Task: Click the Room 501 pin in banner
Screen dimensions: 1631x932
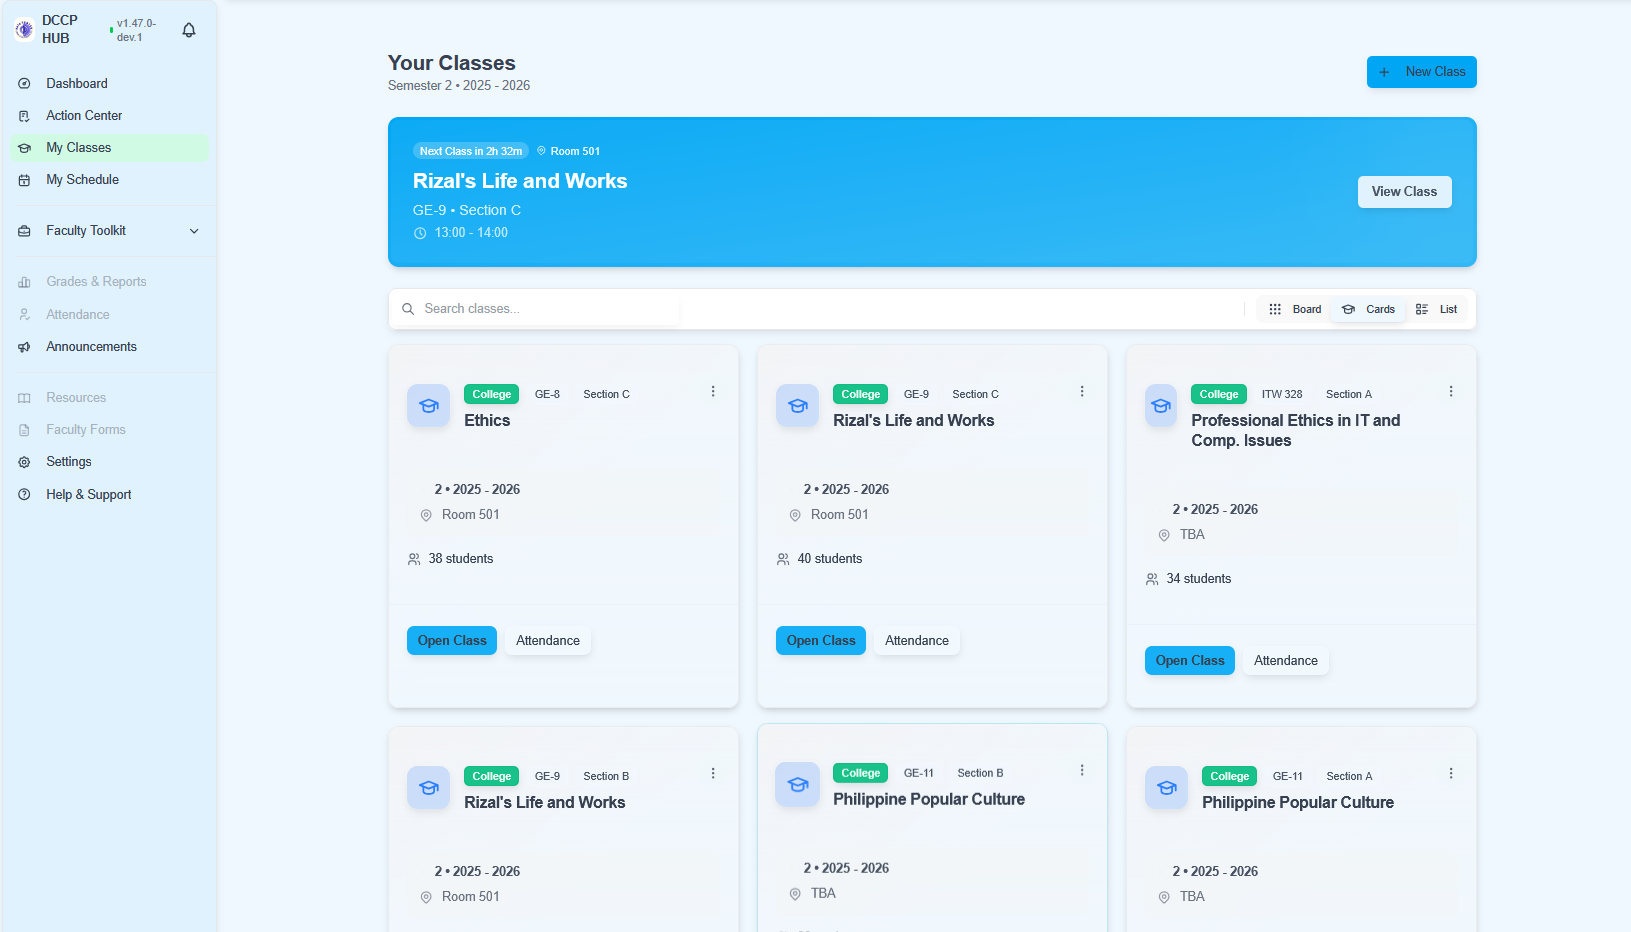Action: point(542,151)
